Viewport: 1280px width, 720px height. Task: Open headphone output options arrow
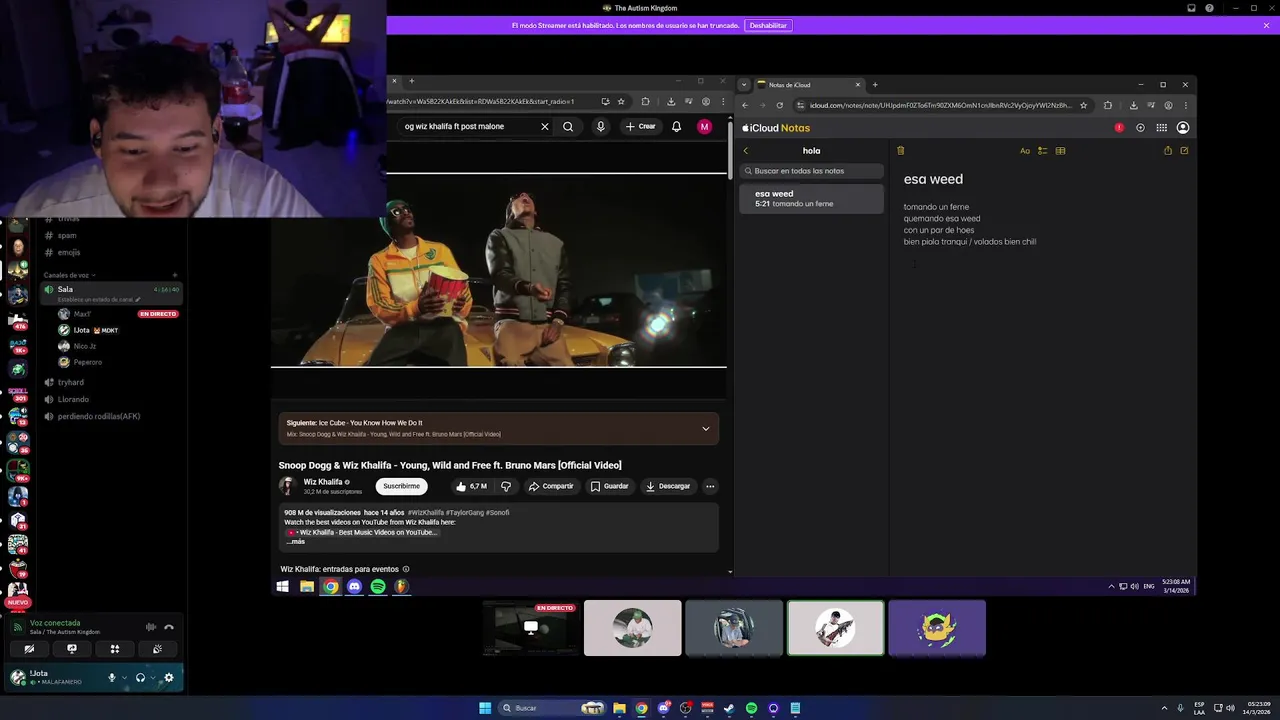point(152,677)
